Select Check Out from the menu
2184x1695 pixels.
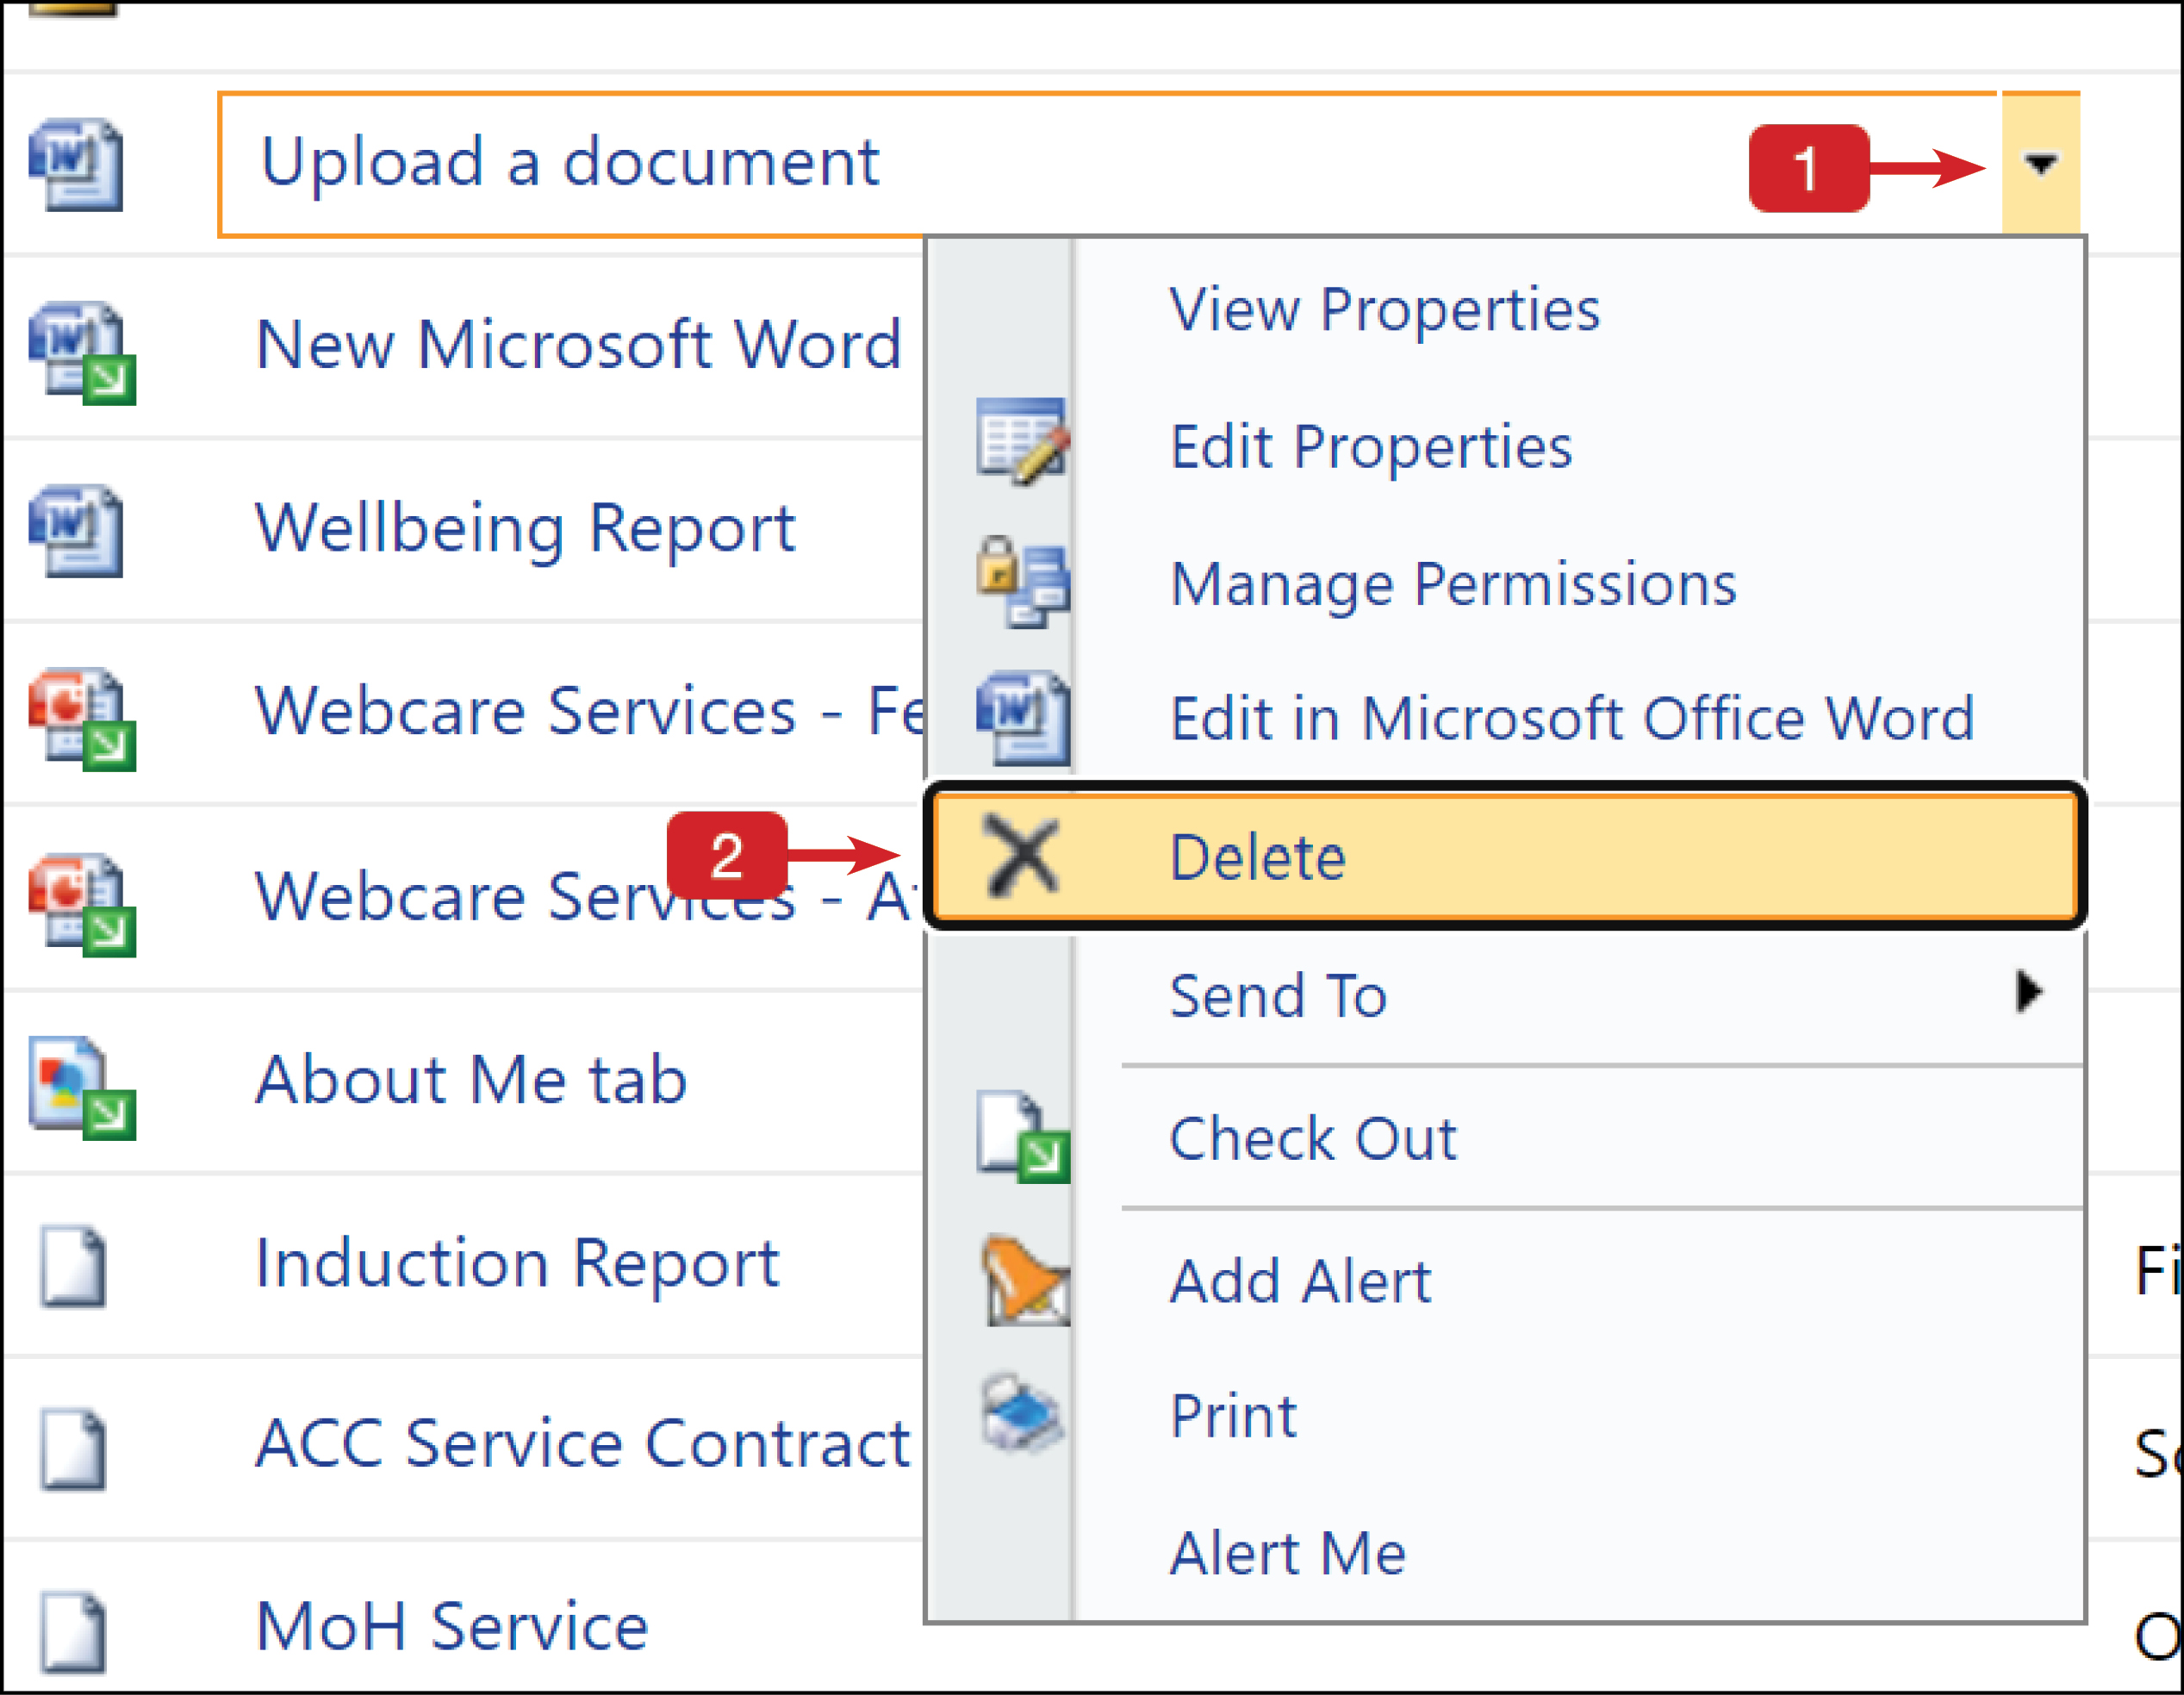[1313, 1137]
